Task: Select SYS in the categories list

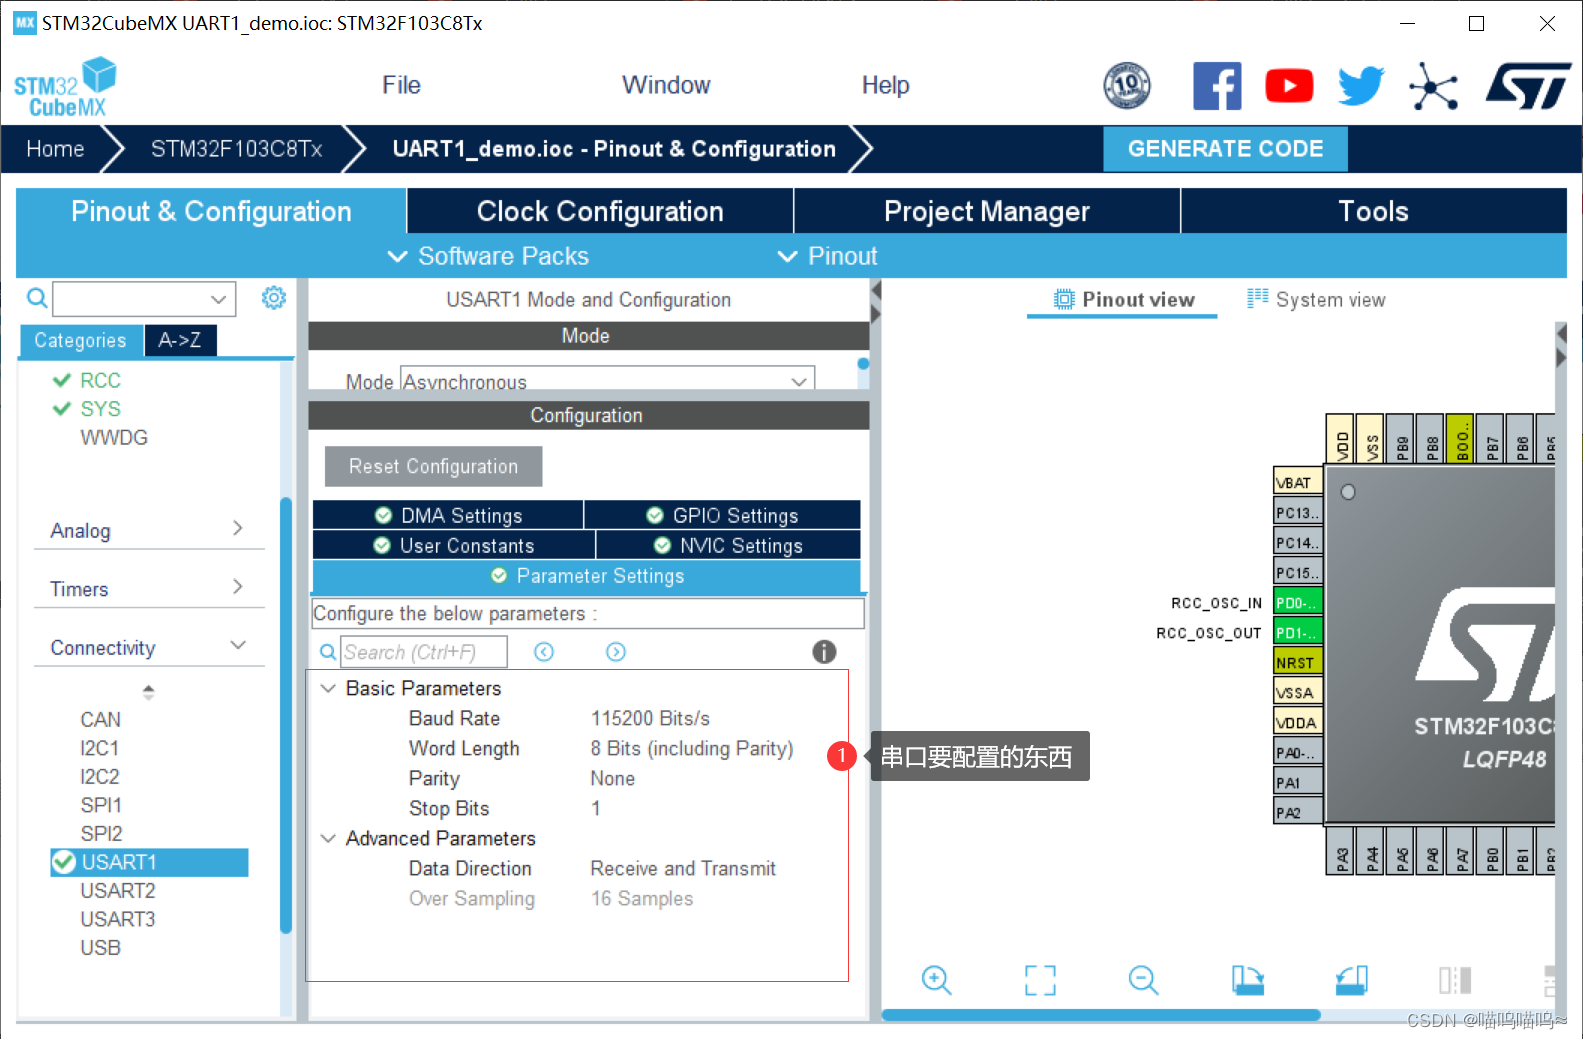Action: click(x=100, y=408)
